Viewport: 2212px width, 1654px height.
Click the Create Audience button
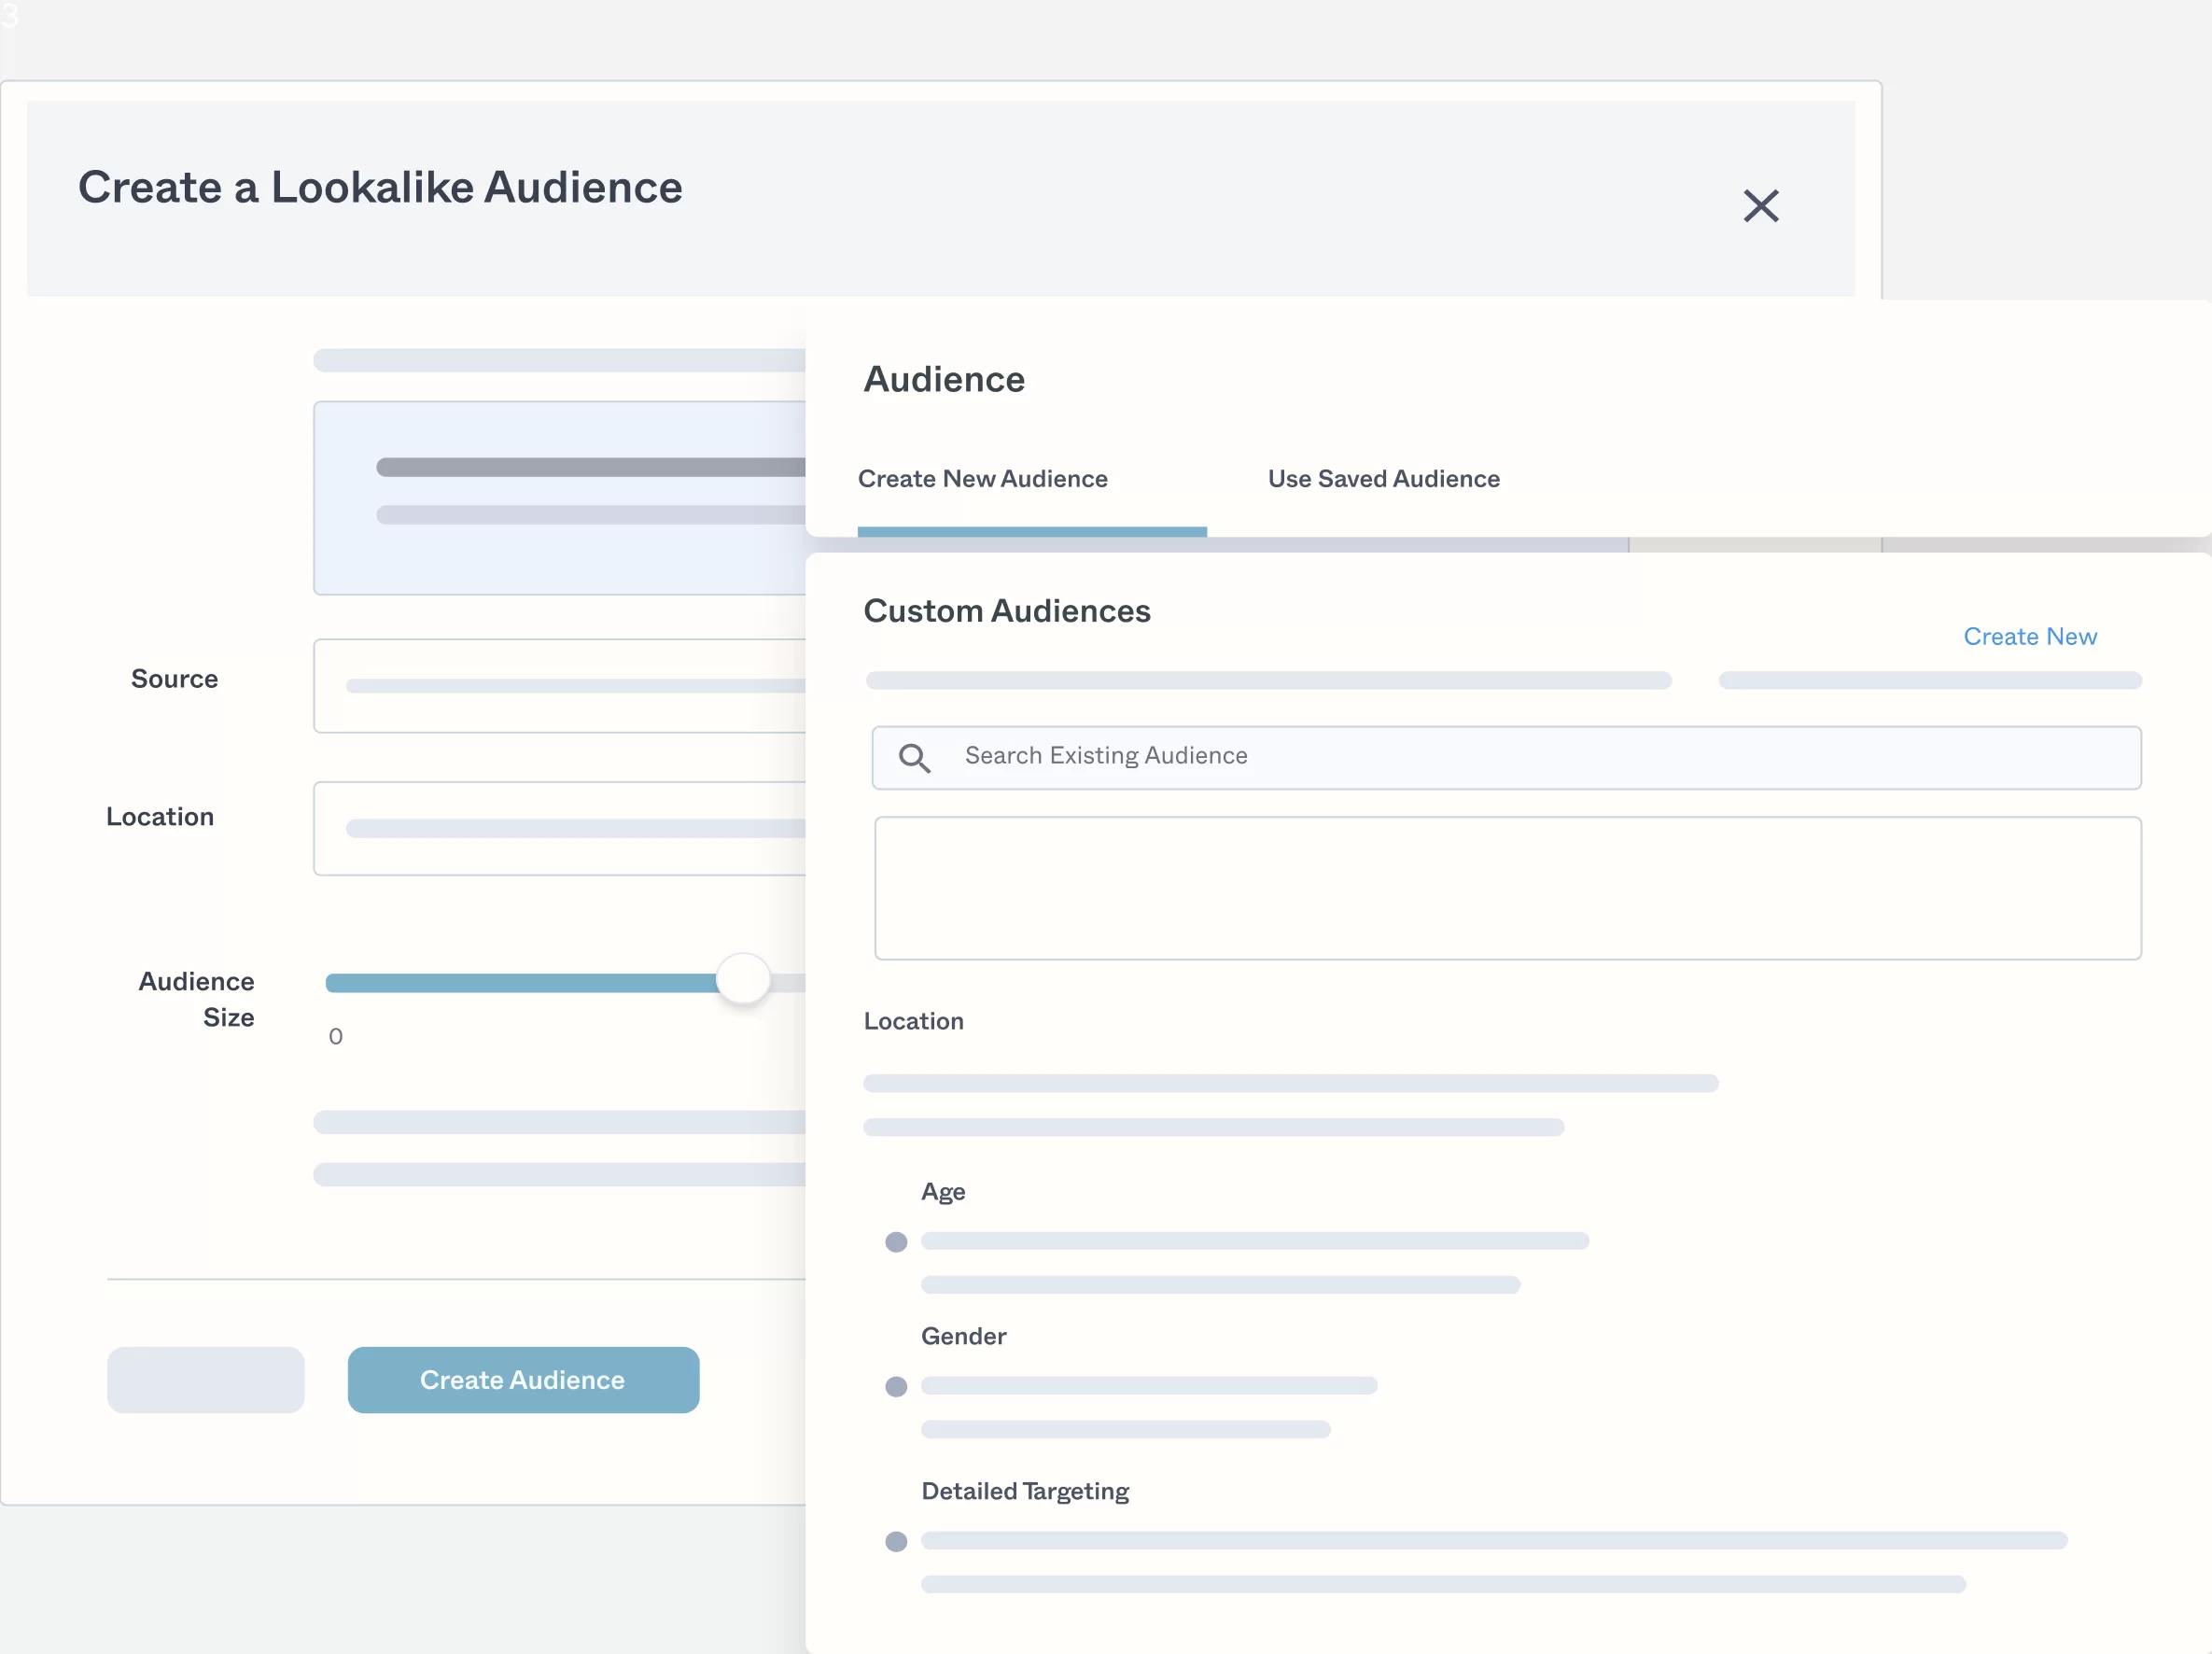[x=523, y=1380]
